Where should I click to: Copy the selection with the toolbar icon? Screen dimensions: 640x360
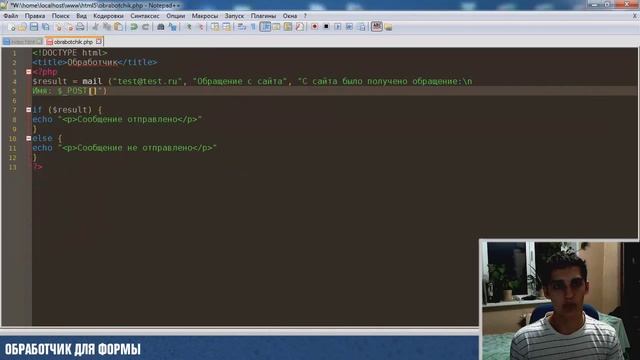coord(107,27)
